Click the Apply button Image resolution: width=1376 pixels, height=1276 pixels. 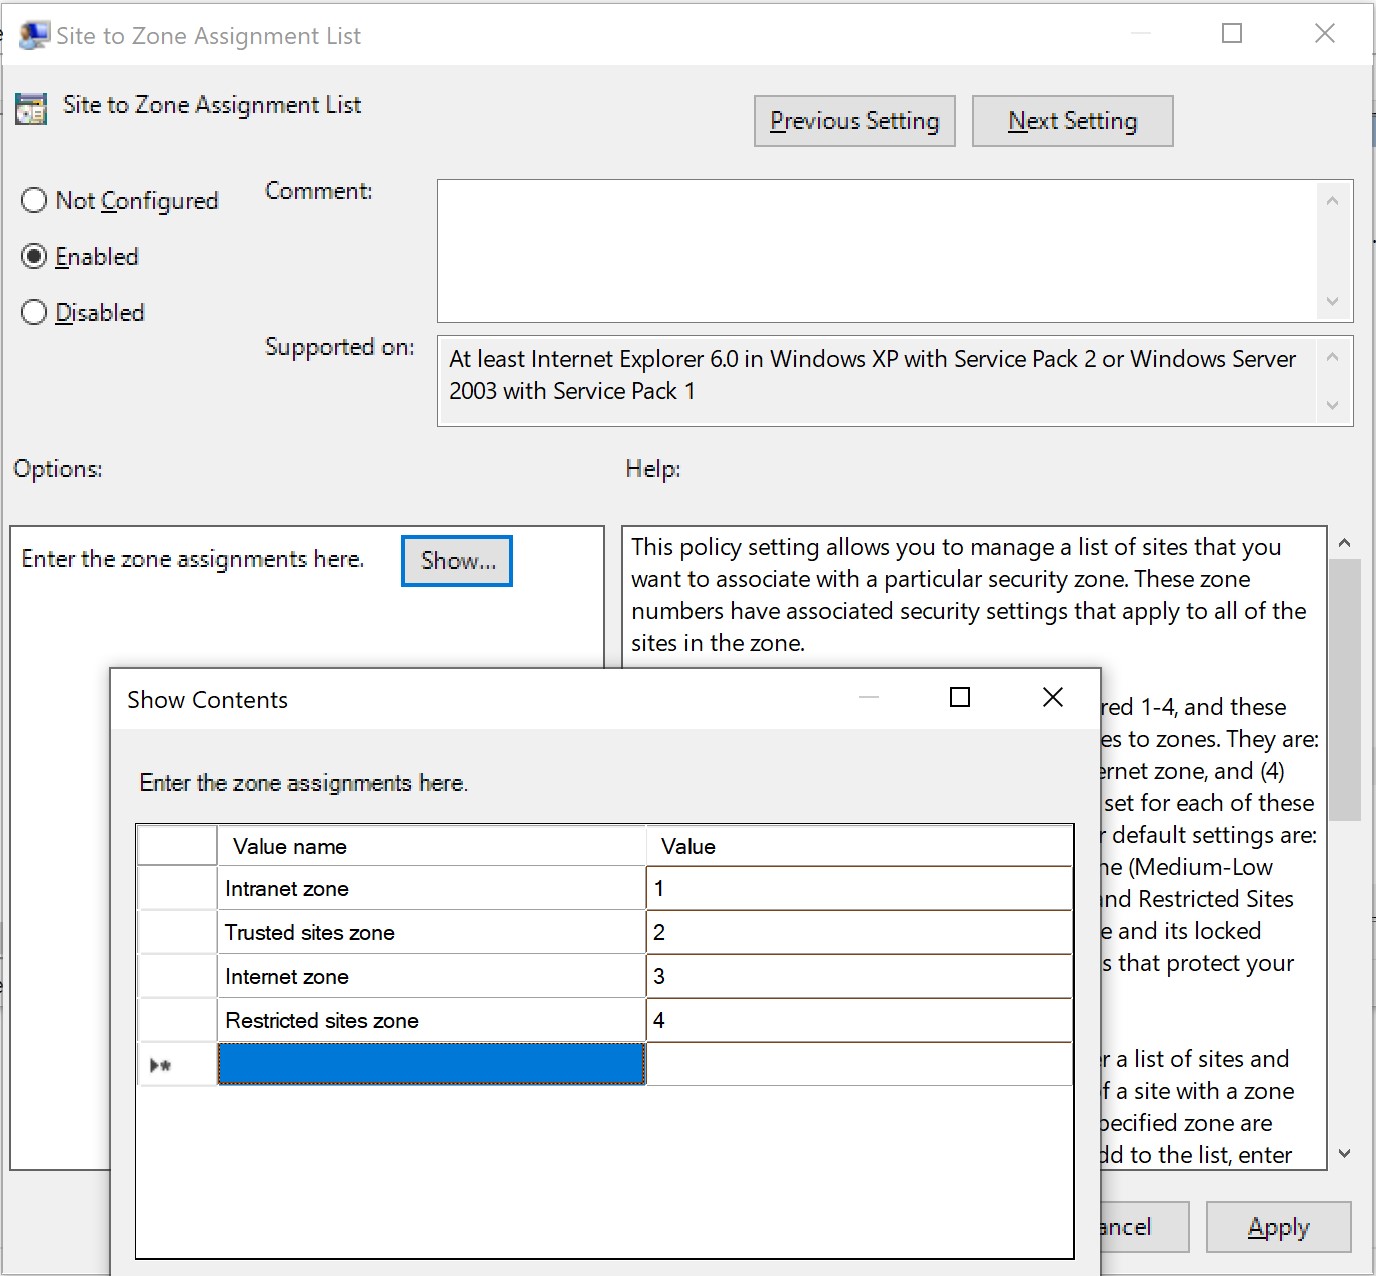pyautogui.click(x=1278, y=1227)
